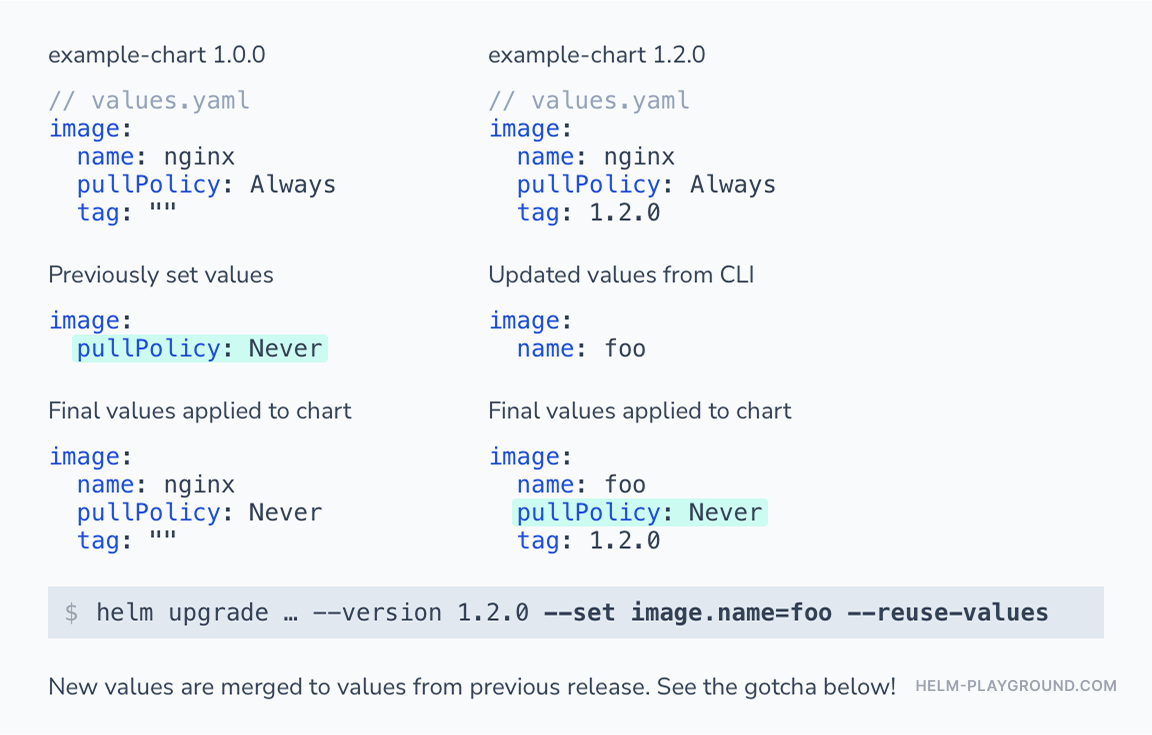Click the right Final values applied to chart heading
The width and height of the screenshot is (1152, 735).
pos(640,411)
